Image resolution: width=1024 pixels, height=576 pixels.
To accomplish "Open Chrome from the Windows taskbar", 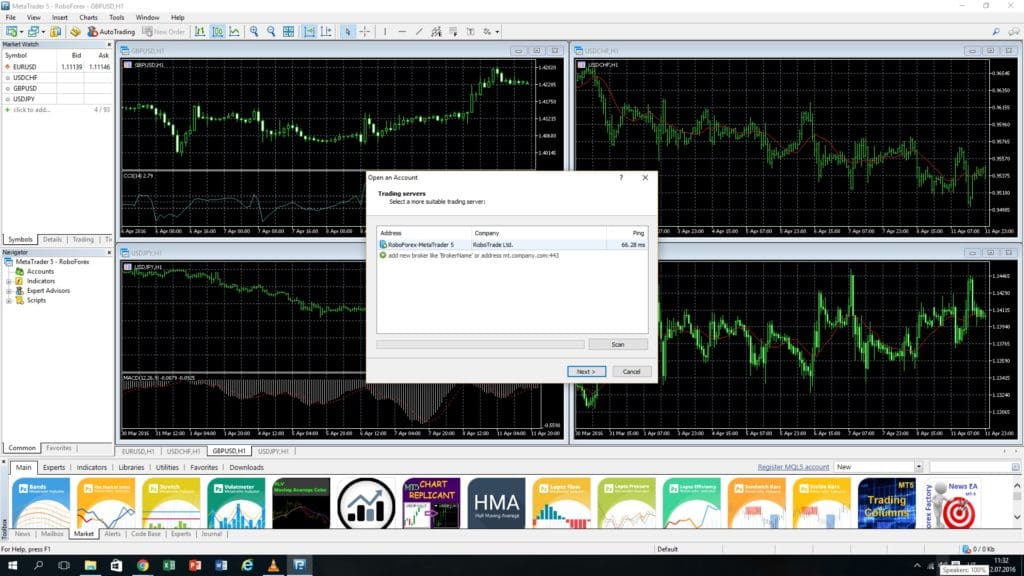I will 142,566.
